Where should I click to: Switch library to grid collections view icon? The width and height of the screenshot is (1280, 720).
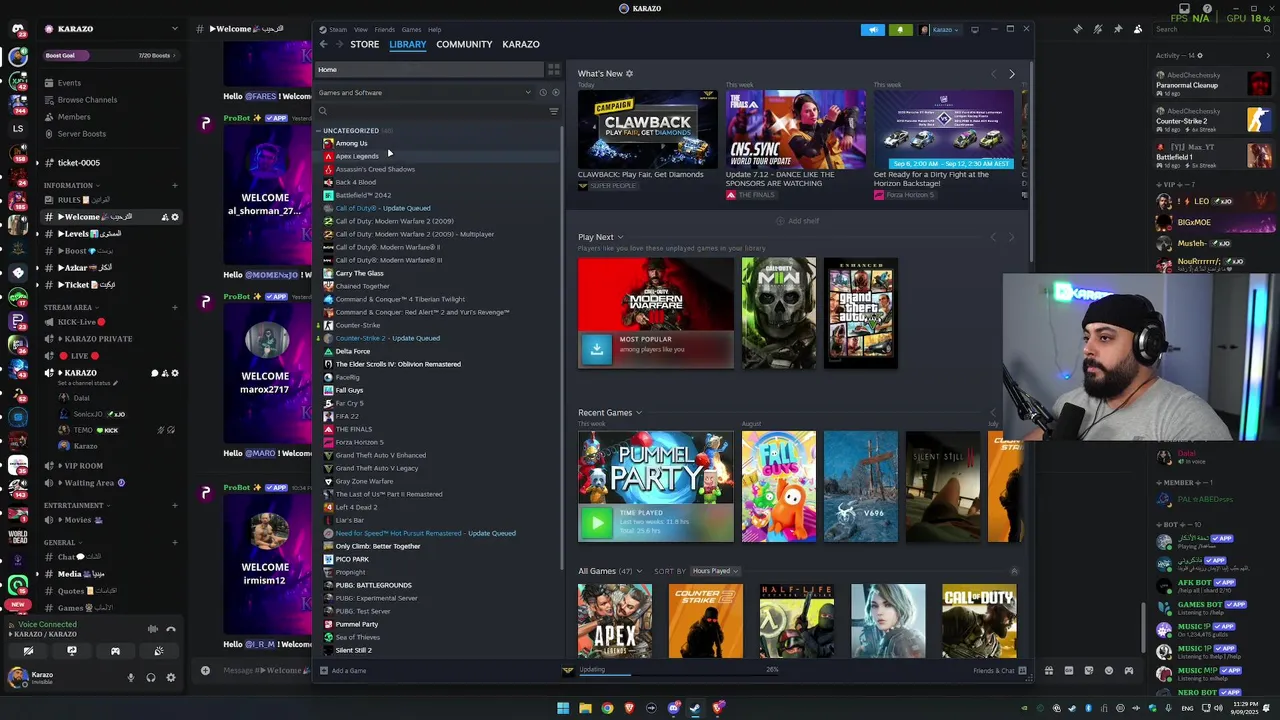(x=553, y=70)
